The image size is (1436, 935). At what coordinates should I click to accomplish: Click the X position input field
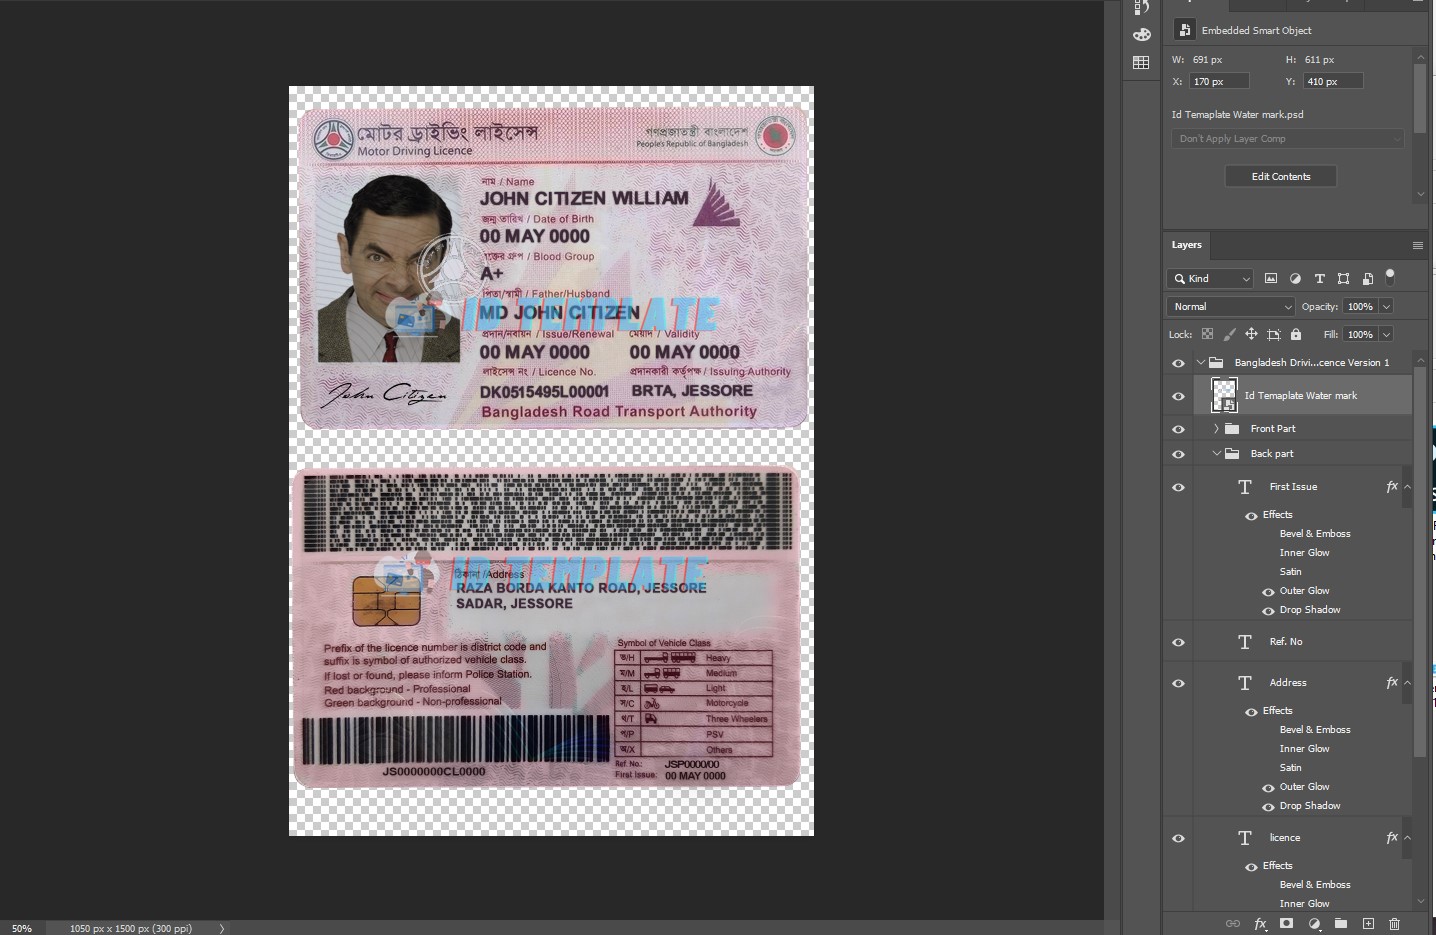[x=1219, y=82]
